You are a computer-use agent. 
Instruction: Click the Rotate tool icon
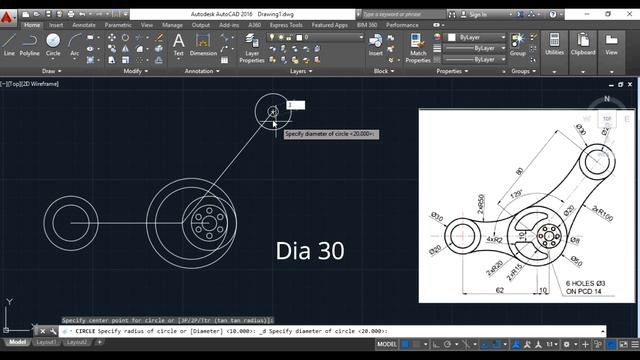click(x=125, y=38)
